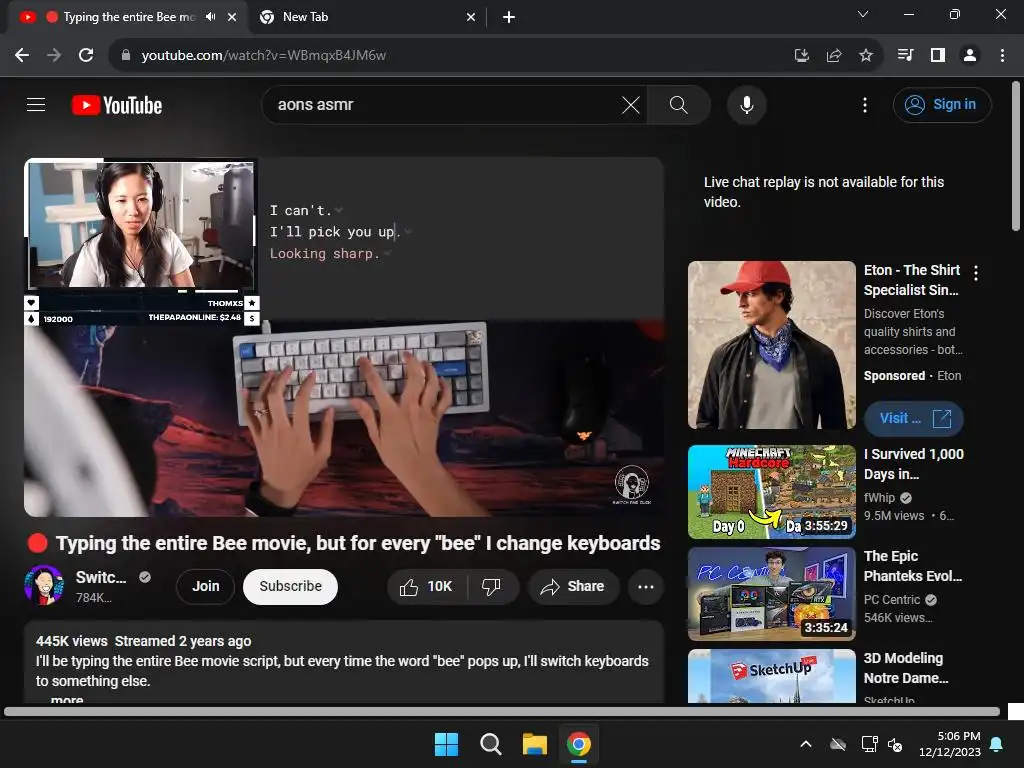Open The Epic Phanteks Evol... title

pyautogui.click(x=913, y=566)
